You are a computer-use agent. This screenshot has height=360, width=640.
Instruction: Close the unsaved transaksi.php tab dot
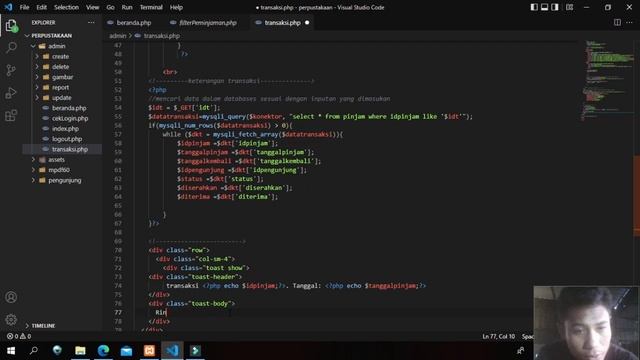307,23
